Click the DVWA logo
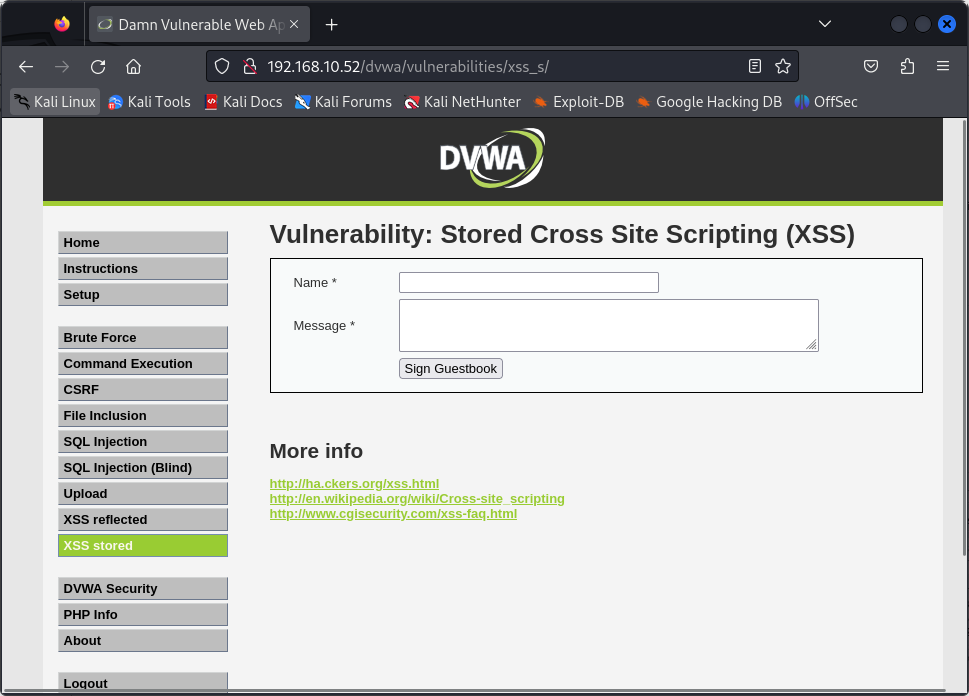969x696 pixels. [492, 158]
